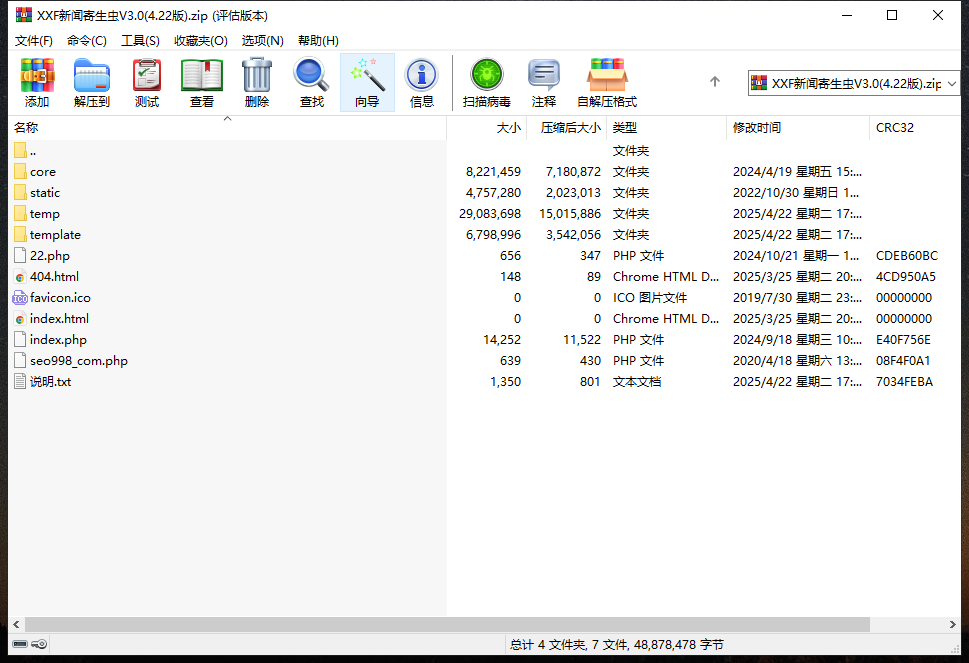
Task: Click the 查看 (View) book icon
Action: click(202, 82)
